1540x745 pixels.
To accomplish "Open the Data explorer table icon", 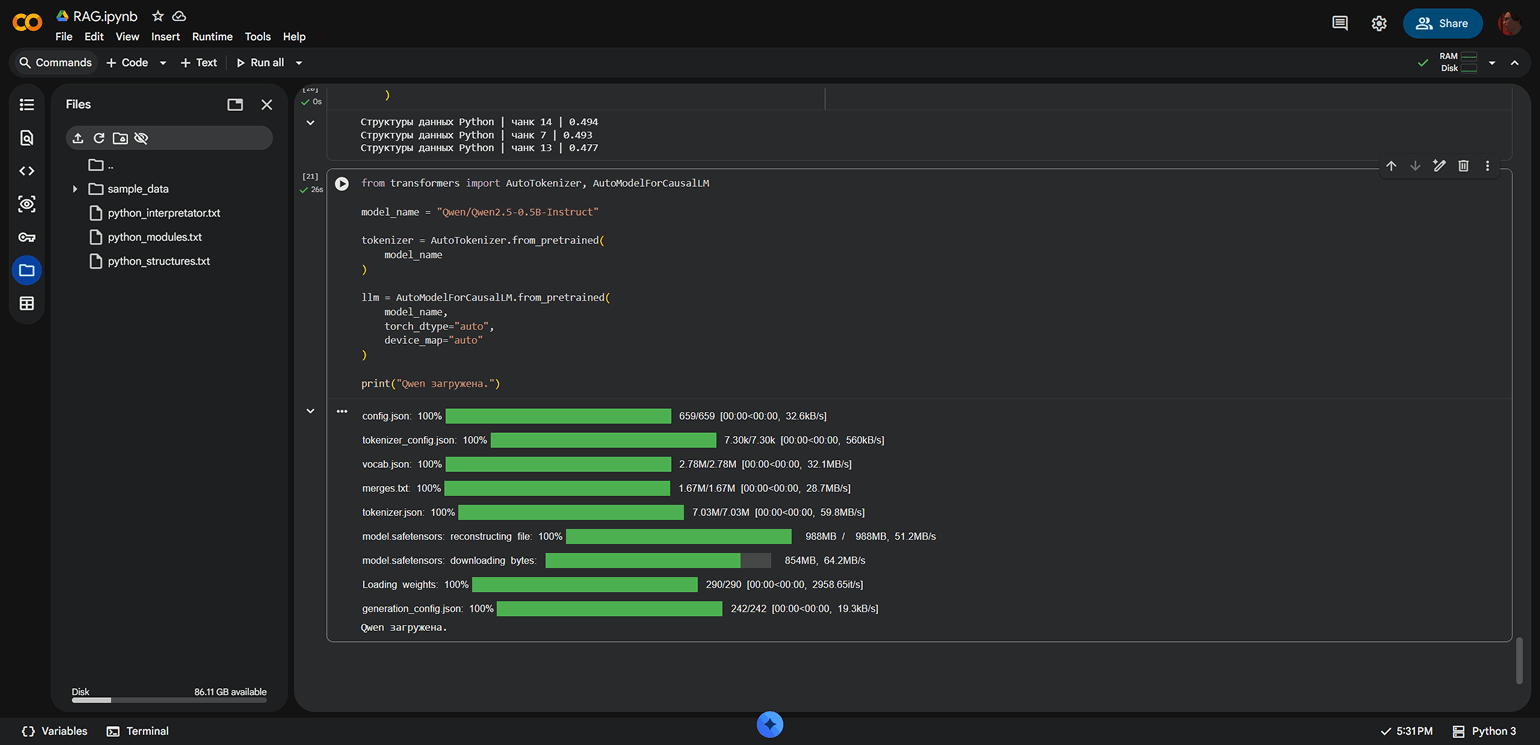I will [27, 303].
